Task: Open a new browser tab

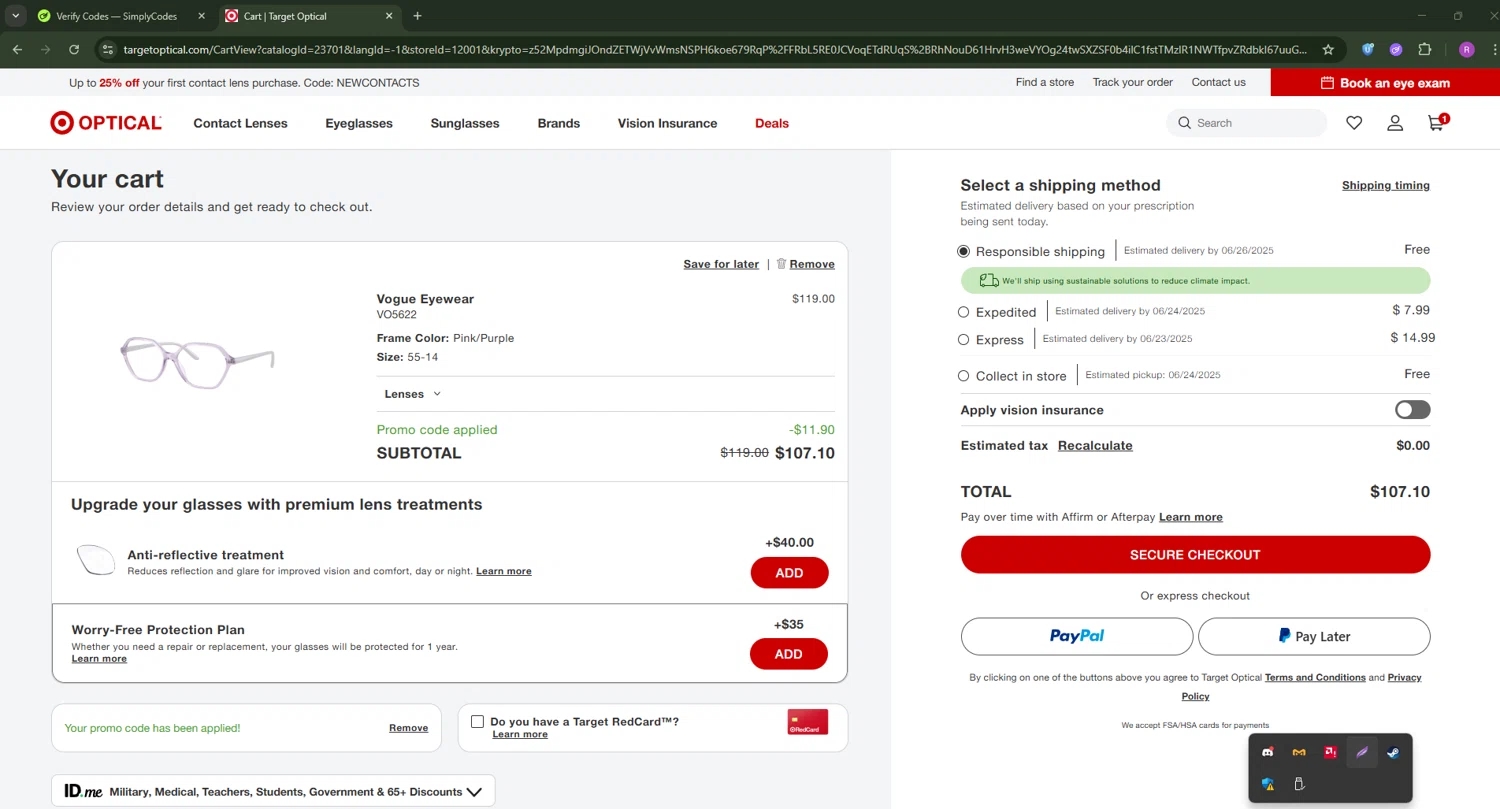Action: click(417, 16)
